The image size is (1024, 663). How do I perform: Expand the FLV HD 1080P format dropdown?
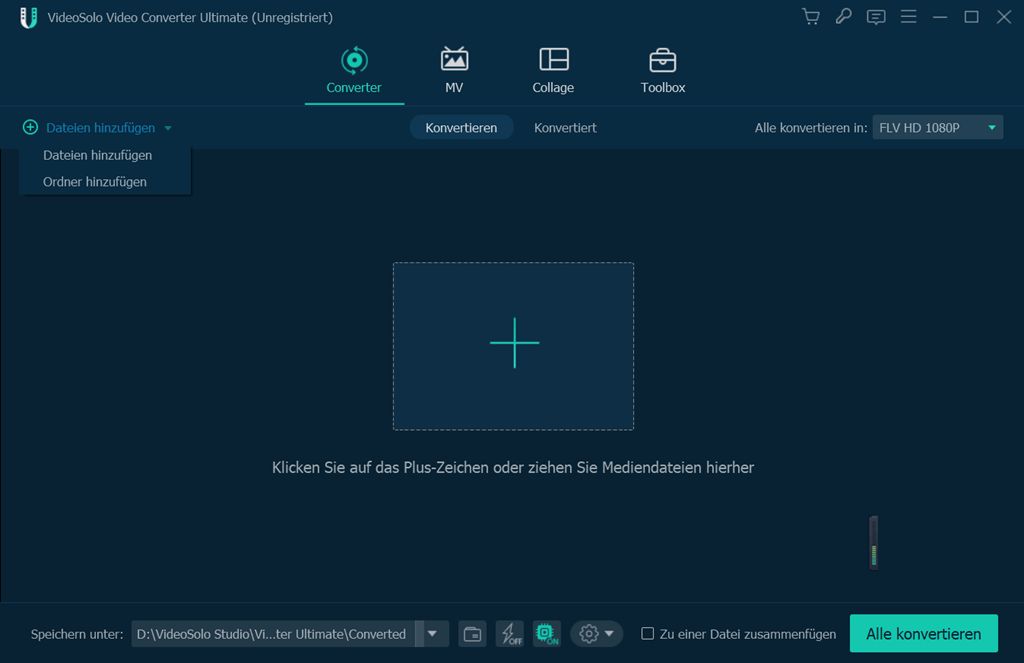937,128
